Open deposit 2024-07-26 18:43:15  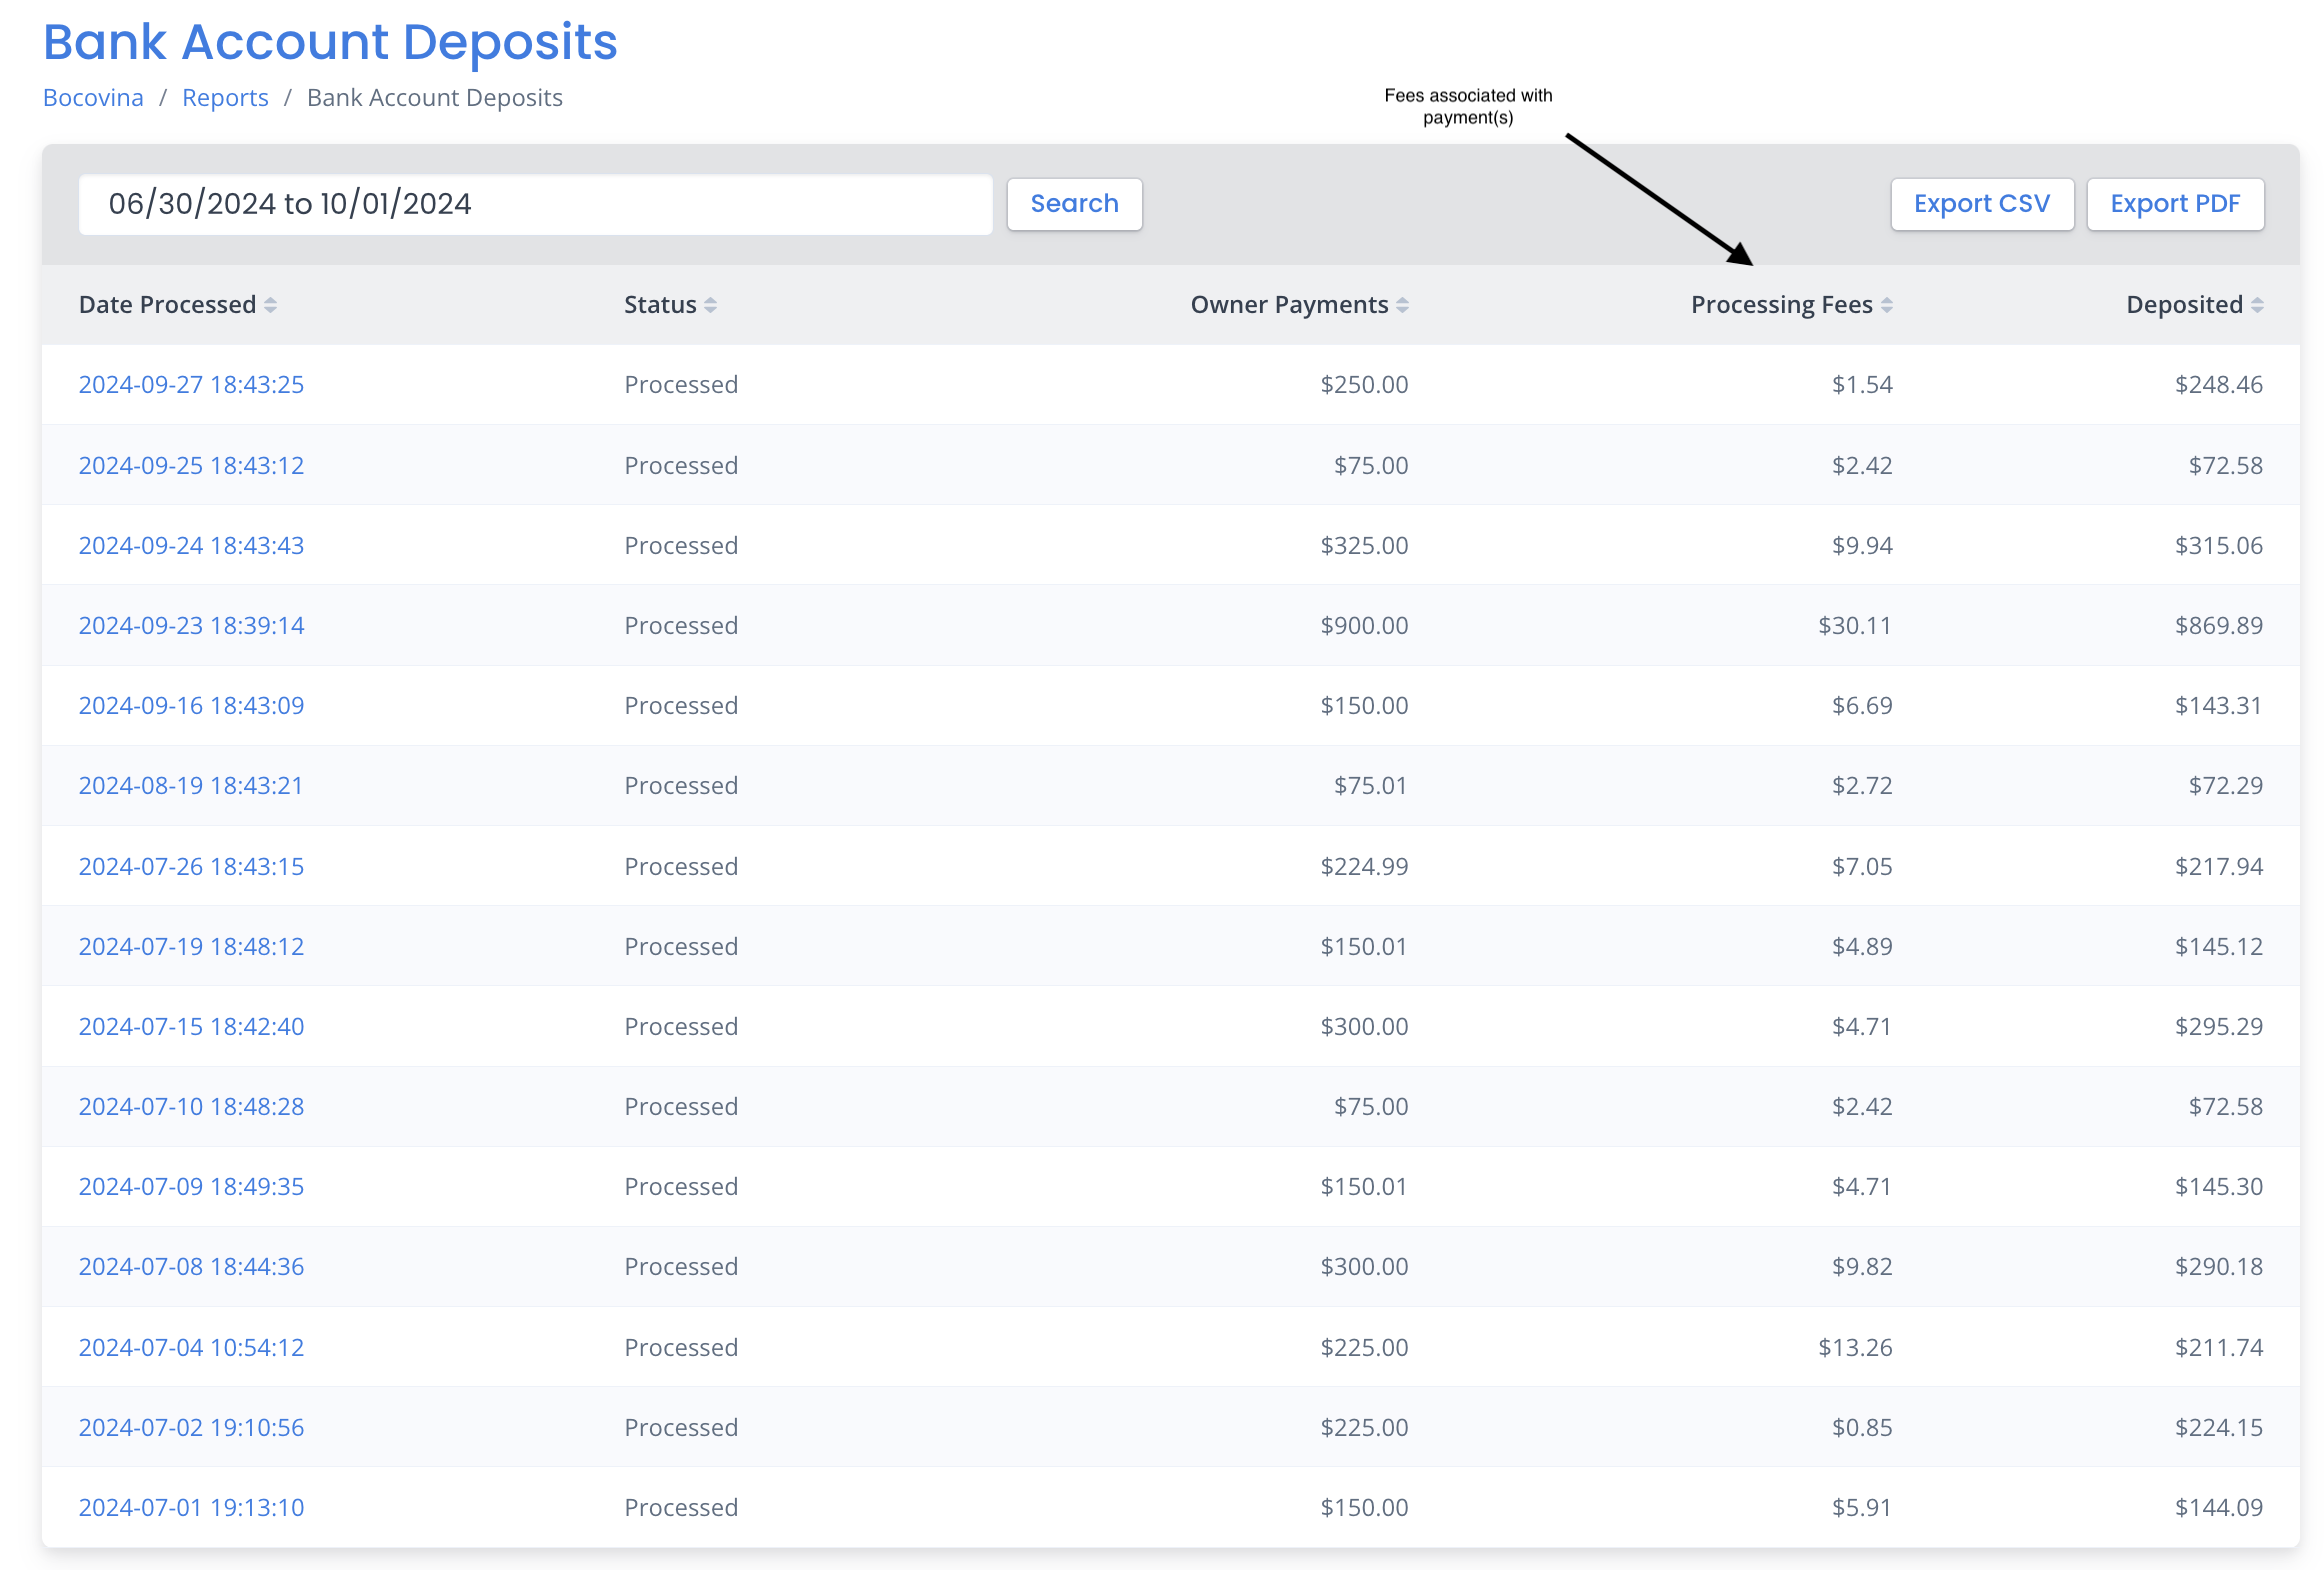pos(191,866)
